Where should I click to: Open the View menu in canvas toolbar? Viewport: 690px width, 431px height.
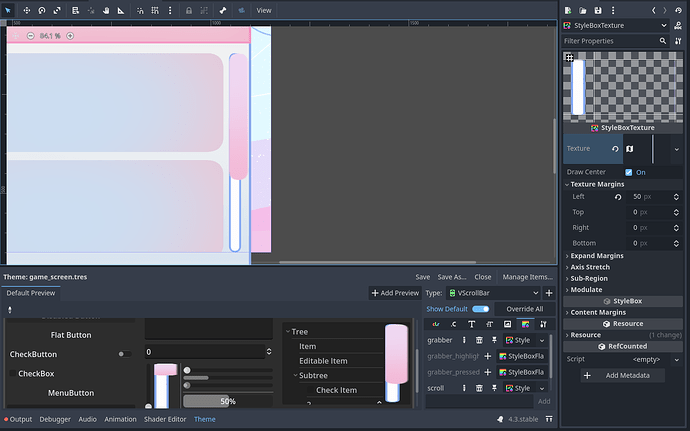pos(264,10)
